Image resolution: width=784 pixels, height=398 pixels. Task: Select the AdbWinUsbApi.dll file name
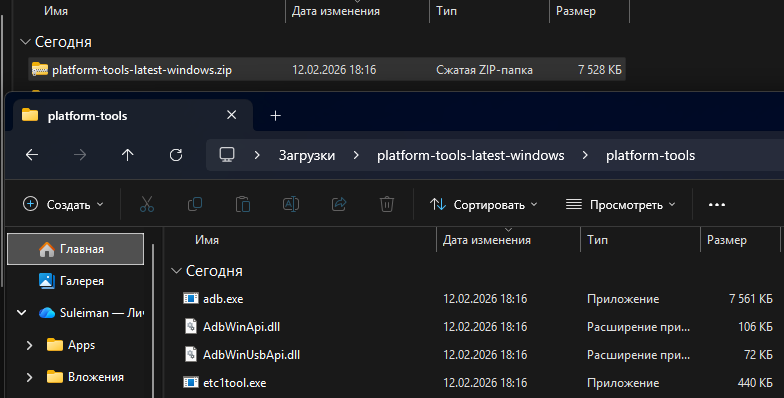(251, 355)
